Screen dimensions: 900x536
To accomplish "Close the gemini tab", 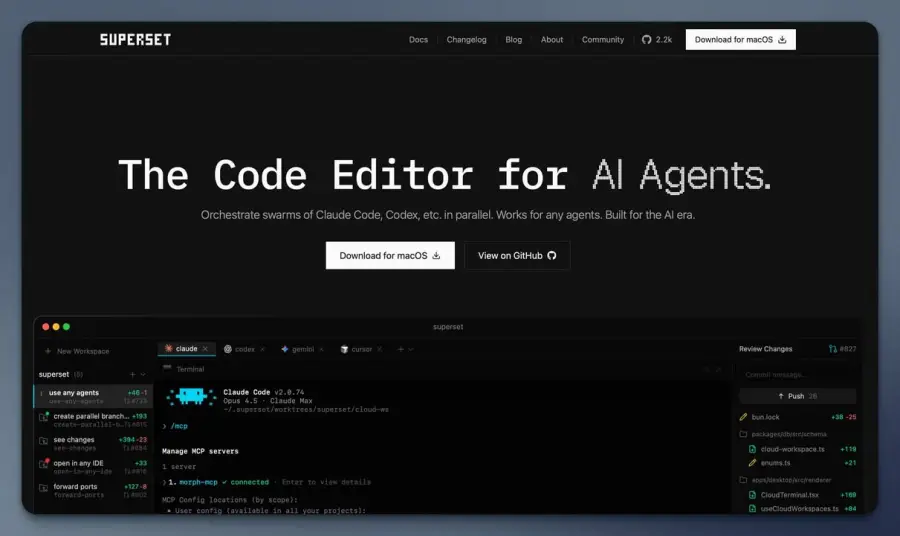I will [x=321, y=349].
